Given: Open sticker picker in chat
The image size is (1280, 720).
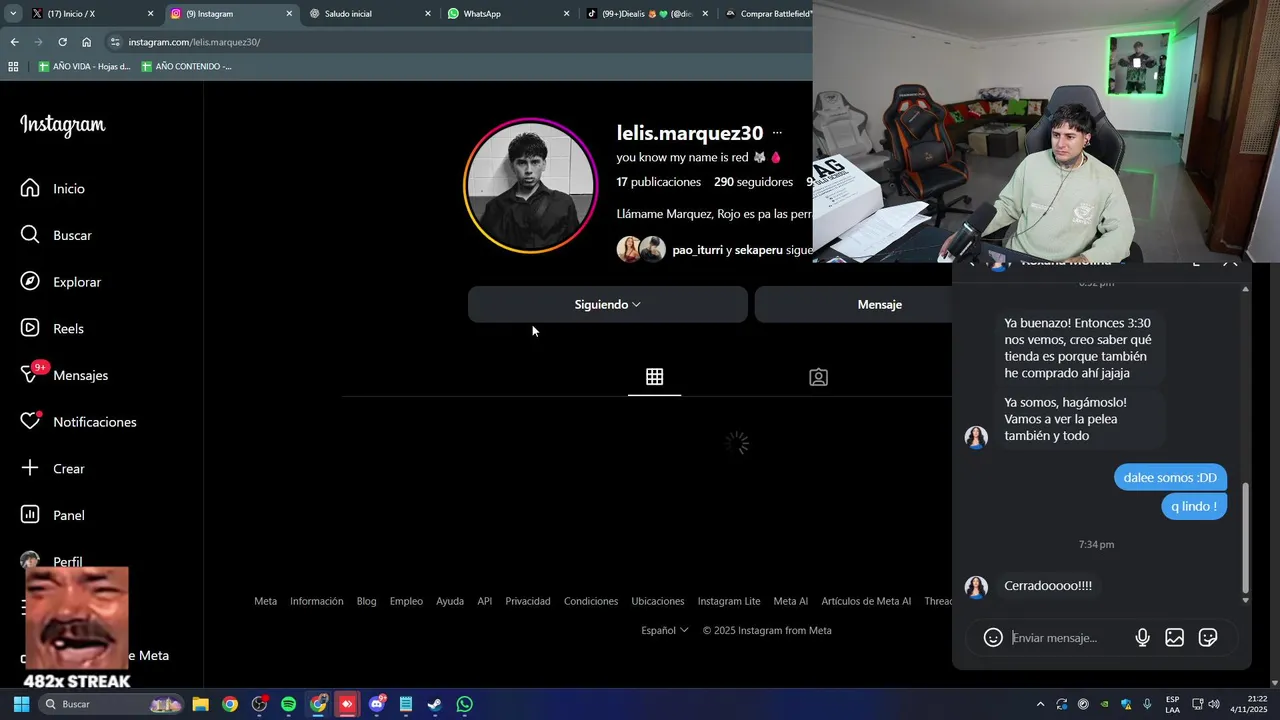Looking at the screenshot, I should click(1208, 637).
